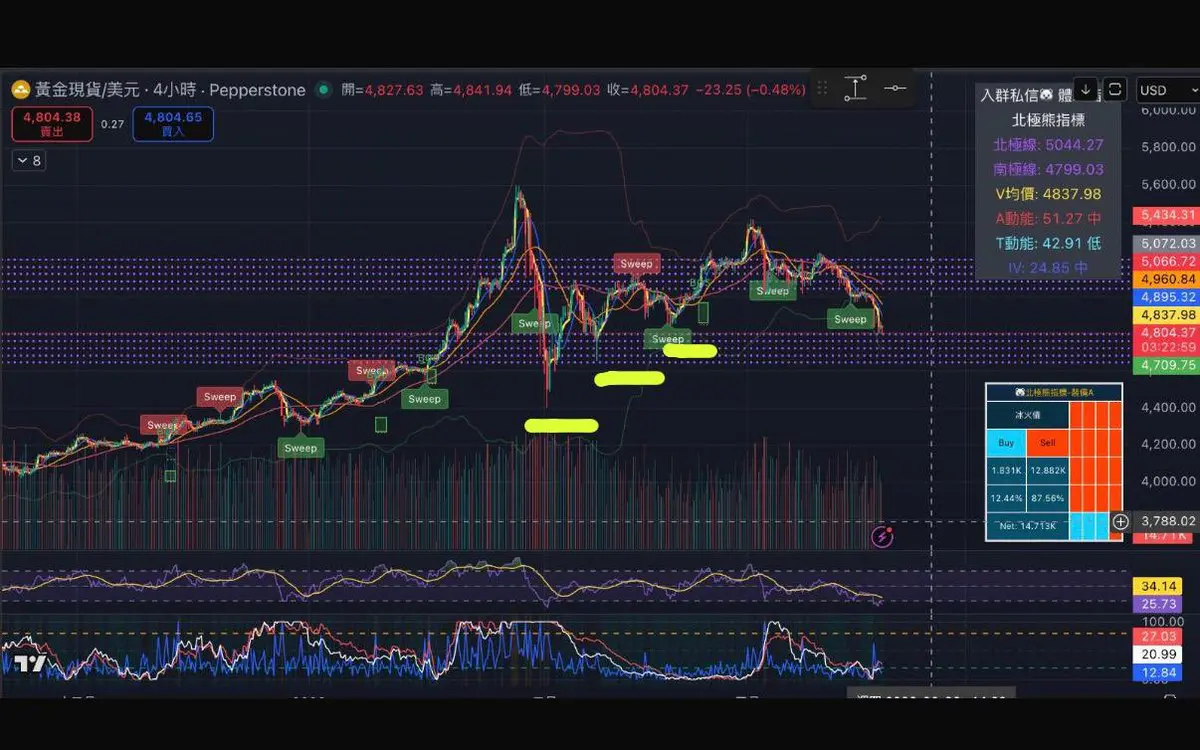Image resolution: width=1200 pixels, height=750 pixels.
Task: Click the pink lightning bolt icon
Action: 883,537
